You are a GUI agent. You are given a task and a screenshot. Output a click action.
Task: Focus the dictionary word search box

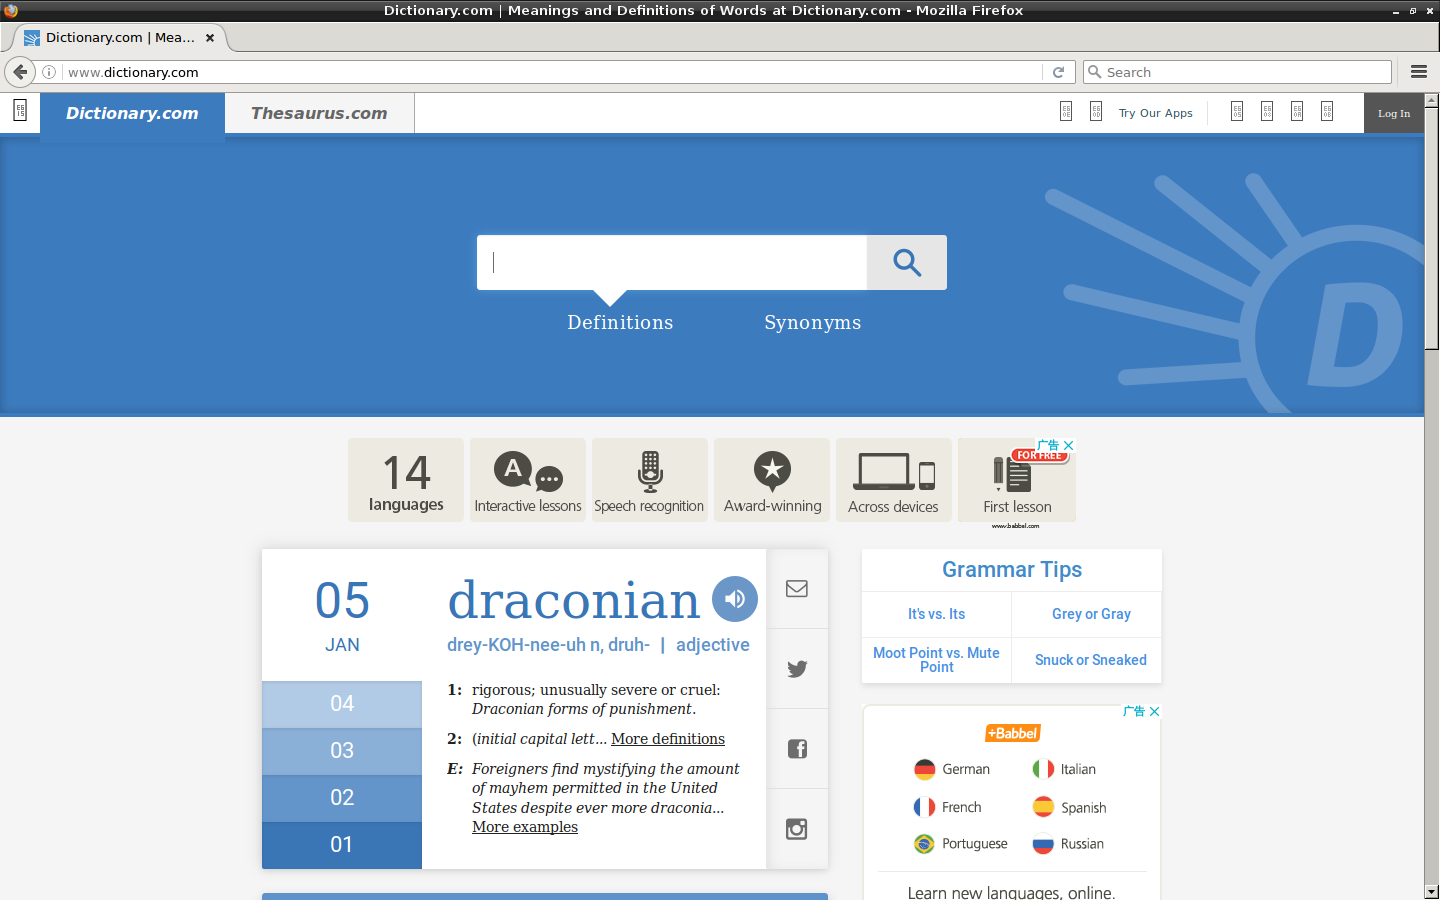pos(672,262)
